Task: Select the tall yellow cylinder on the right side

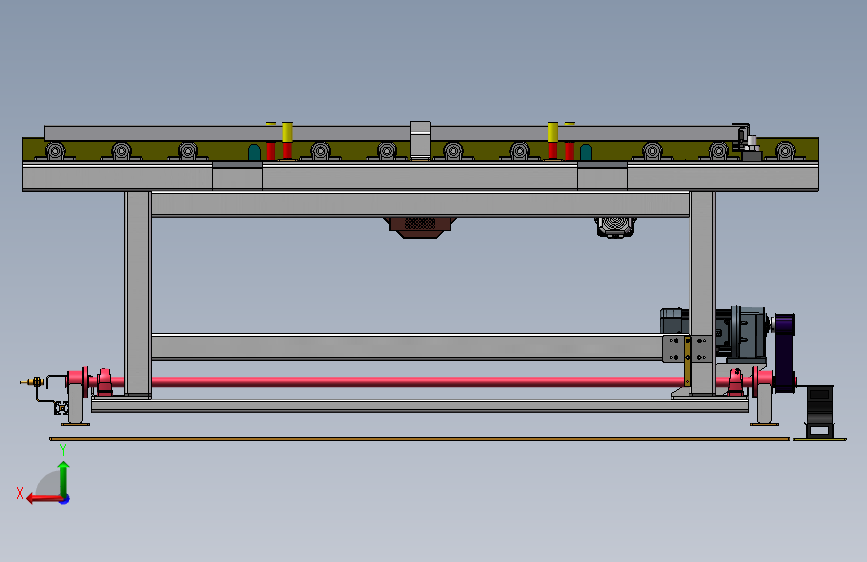Action: point(553,133)
